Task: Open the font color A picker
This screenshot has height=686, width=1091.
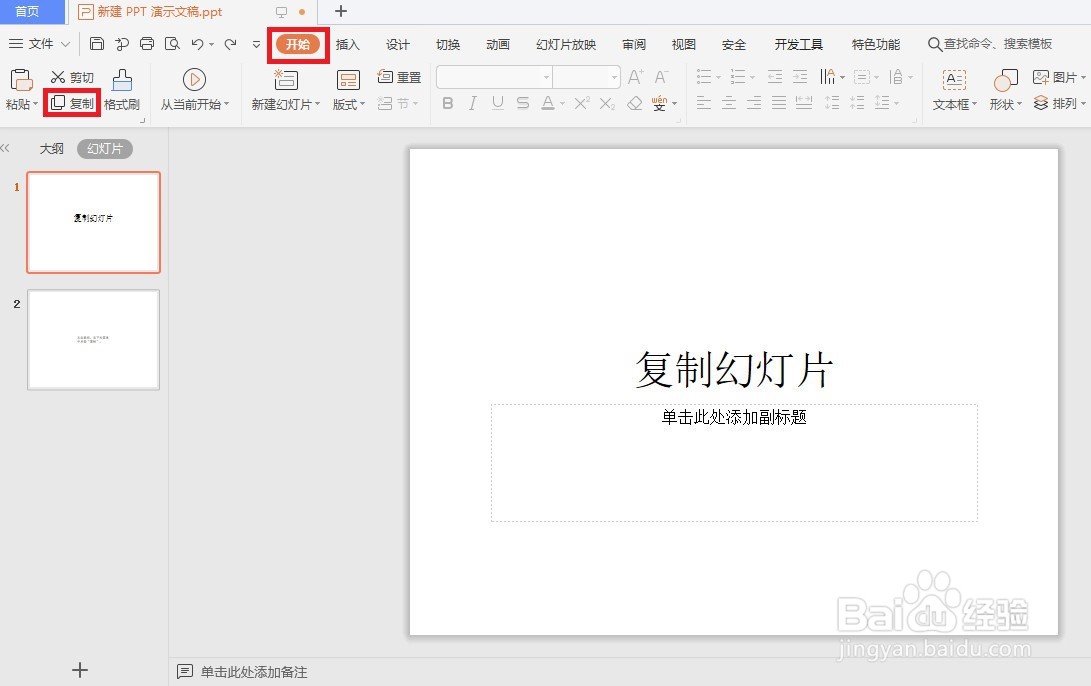Action: (x=548, y=103)
